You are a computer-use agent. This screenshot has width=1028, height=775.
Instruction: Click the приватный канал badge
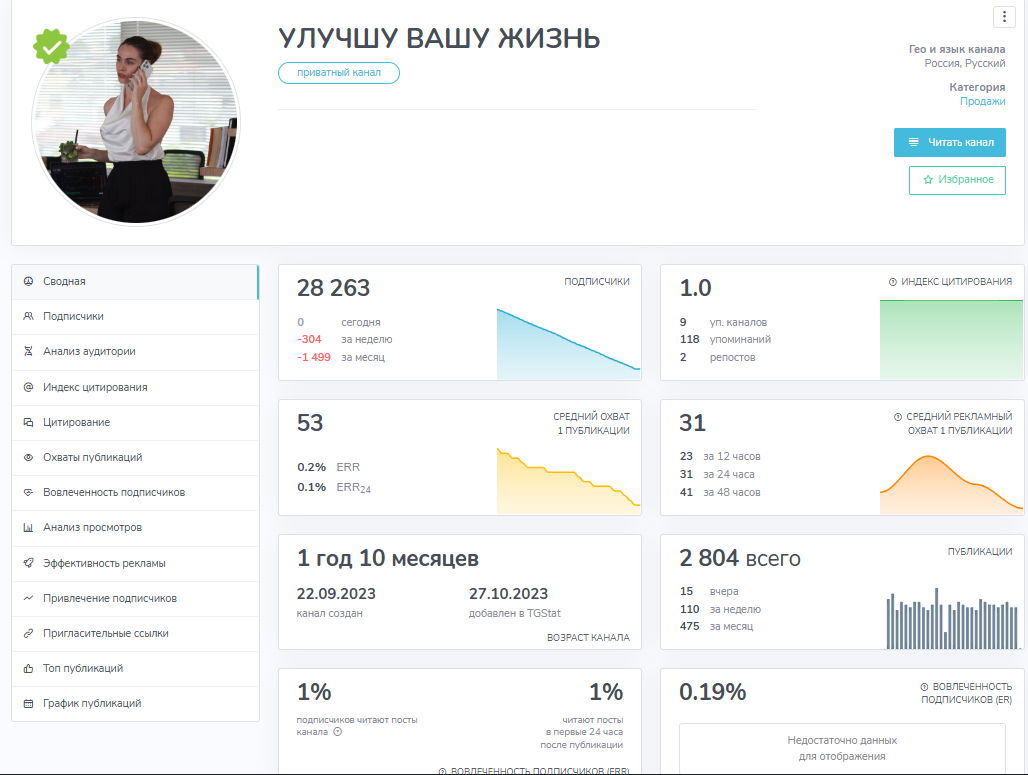click(x=339, y=73)
